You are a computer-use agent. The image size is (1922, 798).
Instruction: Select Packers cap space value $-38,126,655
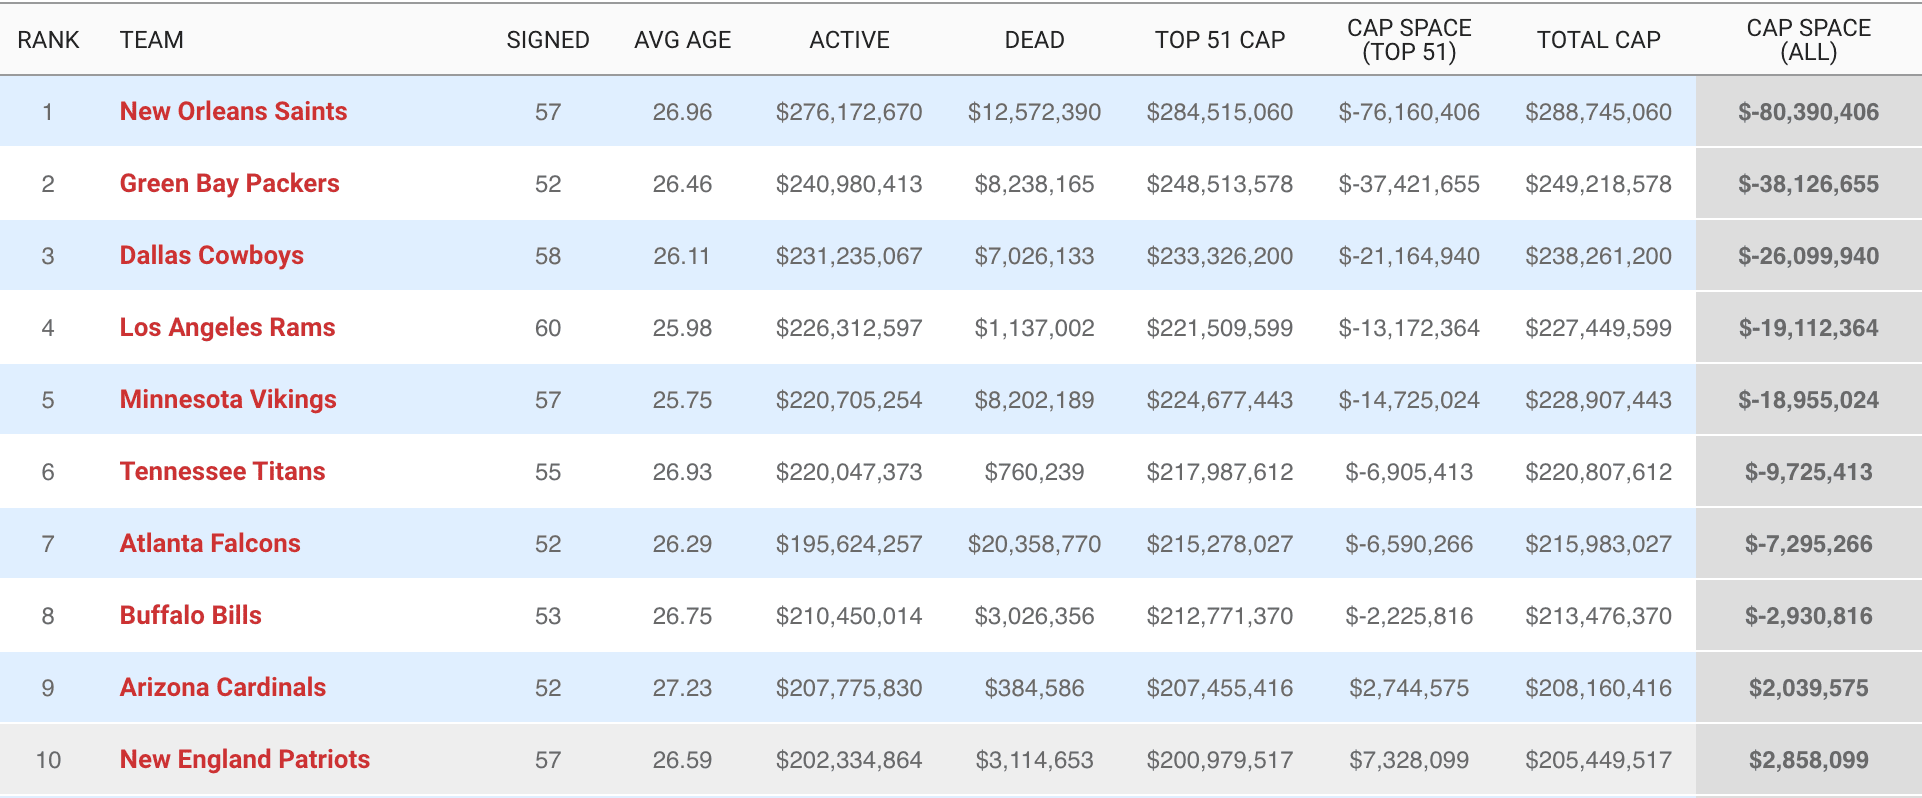(1808, 184)
